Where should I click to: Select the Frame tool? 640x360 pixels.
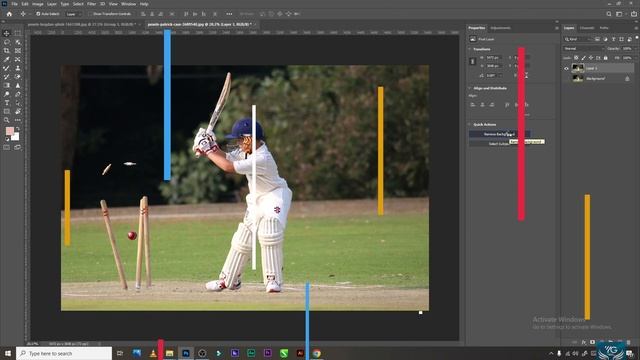(18, 51)
